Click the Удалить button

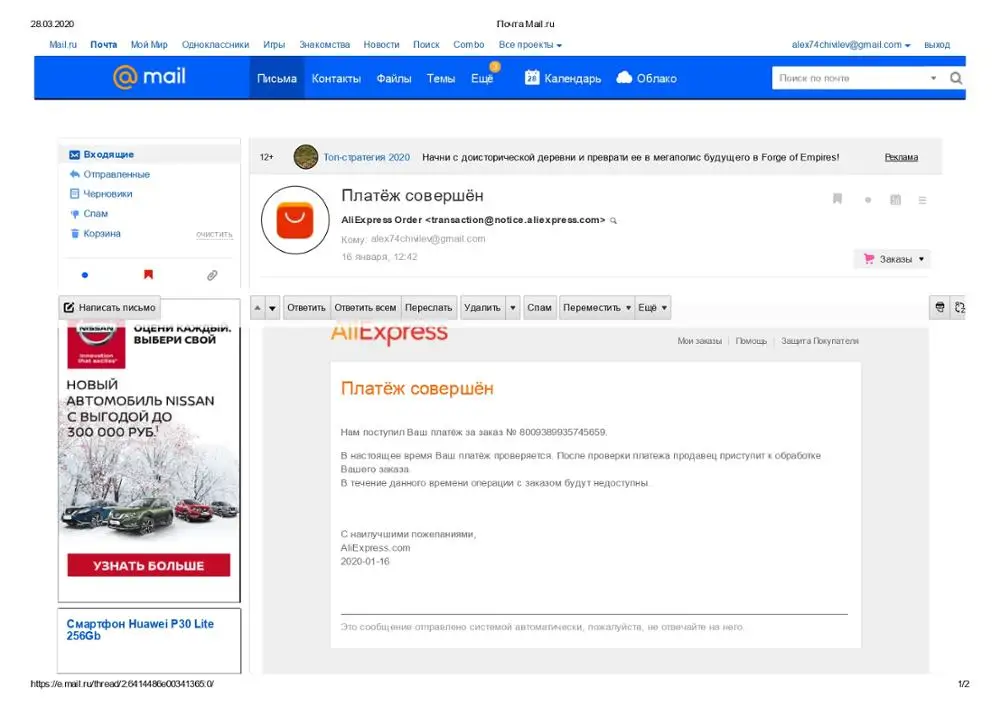click(482, 307)
